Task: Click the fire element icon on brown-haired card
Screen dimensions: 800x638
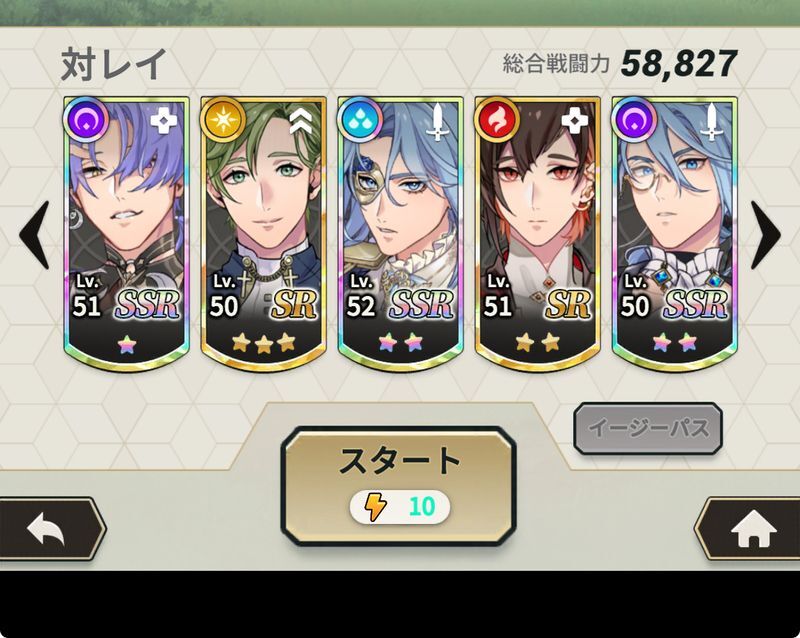Action: (497, 120)
